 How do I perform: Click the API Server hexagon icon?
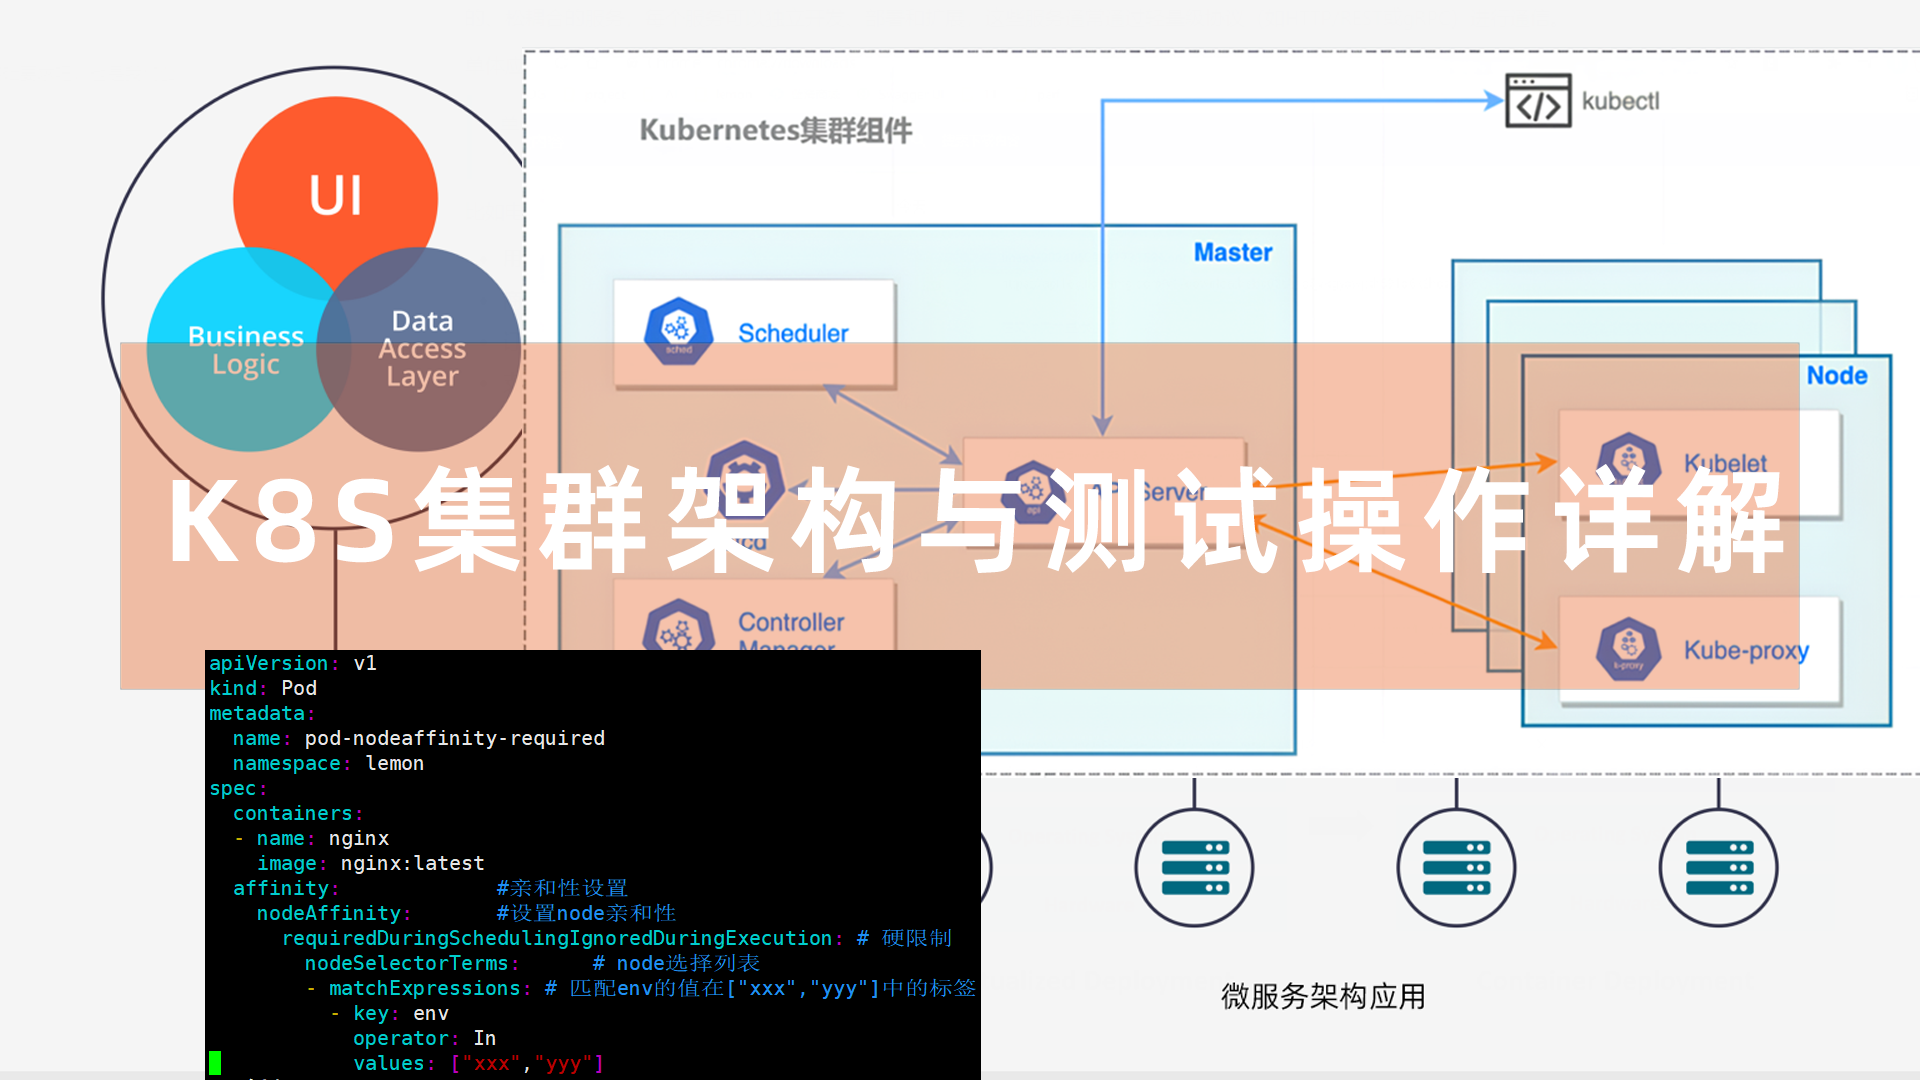[1033, 491]
